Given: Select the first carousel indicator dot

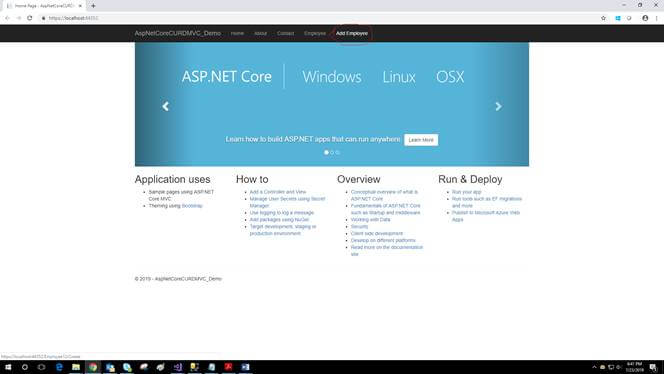Looking at the screenshot, I should [x=326, y=152].
